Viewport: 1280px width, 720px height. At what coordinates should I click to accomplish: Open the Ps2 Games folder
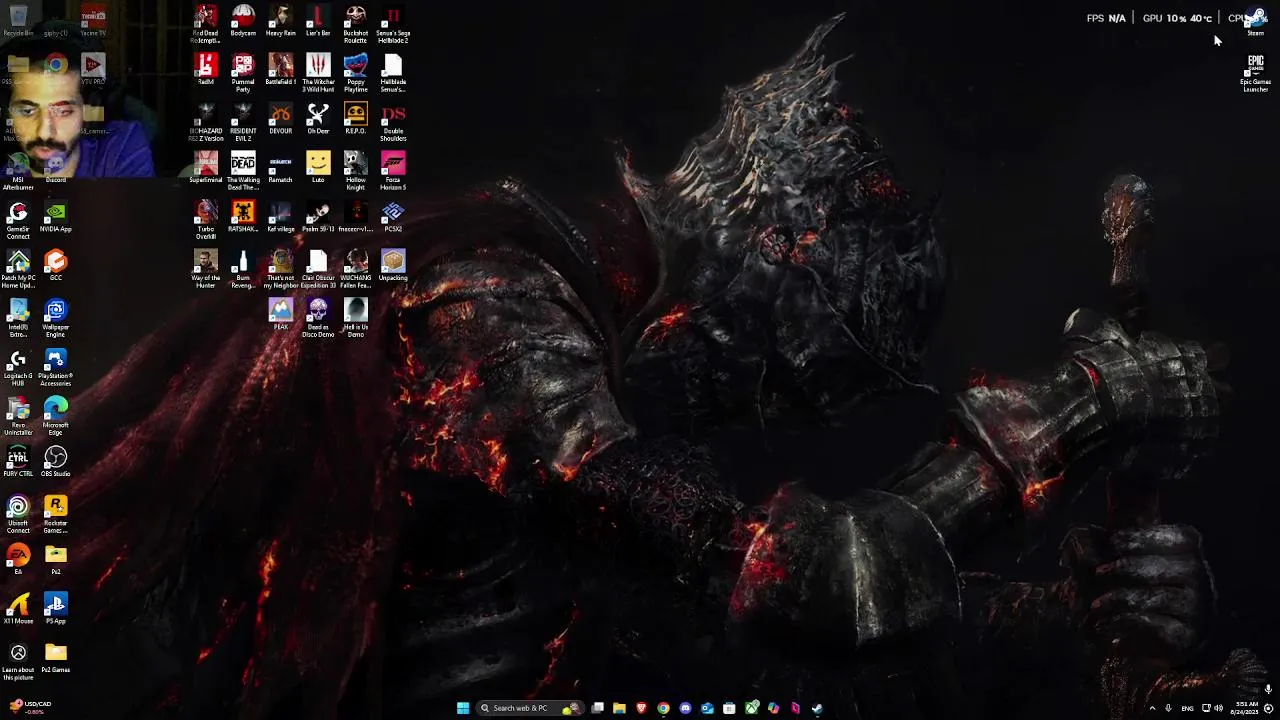point(55,658)
